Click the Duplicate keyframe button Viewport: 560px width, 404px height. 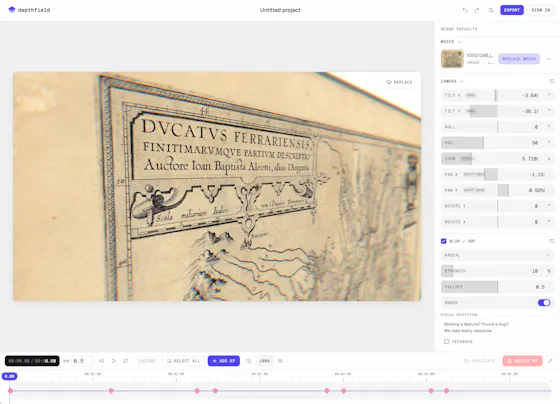pyautogui.click(x=479, y=361)
